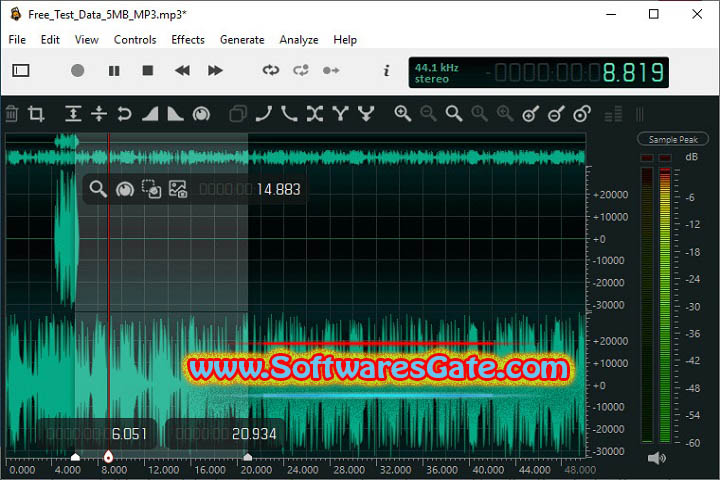Open the Sample Peak meter mode selector
720x480 pixels.
tap(673, 139)
